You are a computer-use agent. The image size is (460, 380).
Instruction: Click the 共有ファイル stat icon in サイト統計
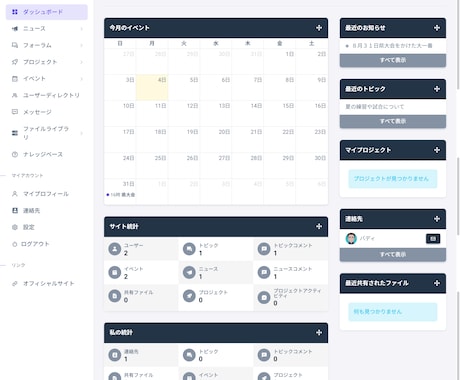coord(115,296)
